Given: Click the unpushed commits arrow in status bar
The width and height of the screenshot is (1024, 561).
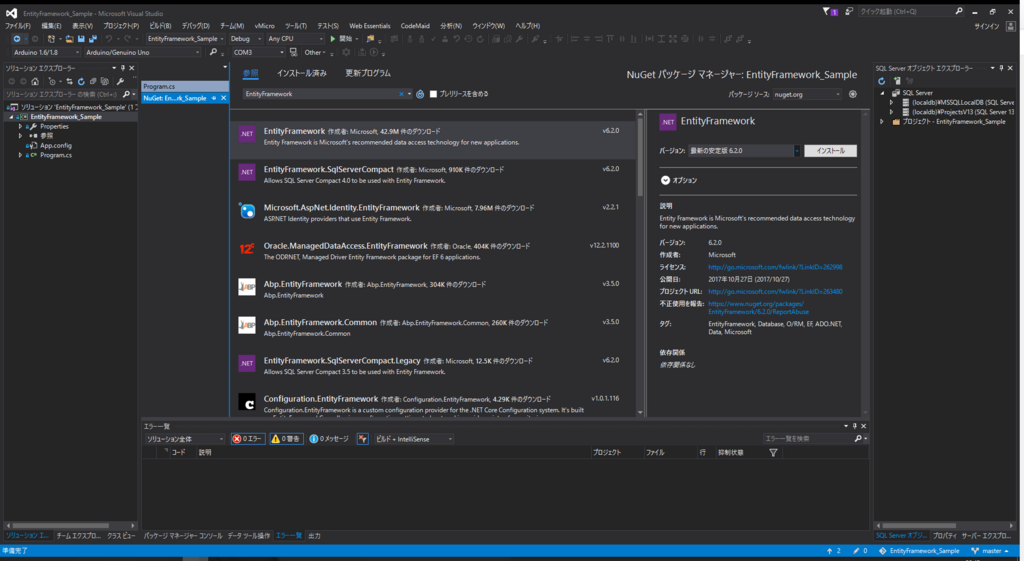Looking at the screenshot, I should pyautogui.click(x=829, y=551).
